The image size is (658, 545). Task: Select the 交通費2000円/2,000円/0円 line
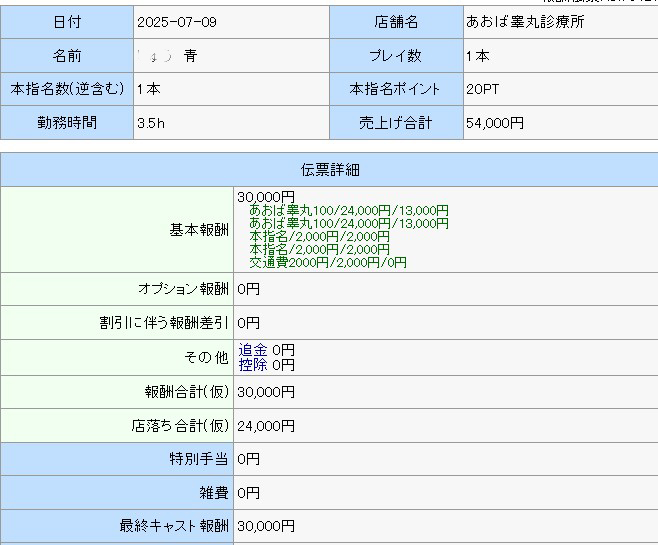point(328,262)
